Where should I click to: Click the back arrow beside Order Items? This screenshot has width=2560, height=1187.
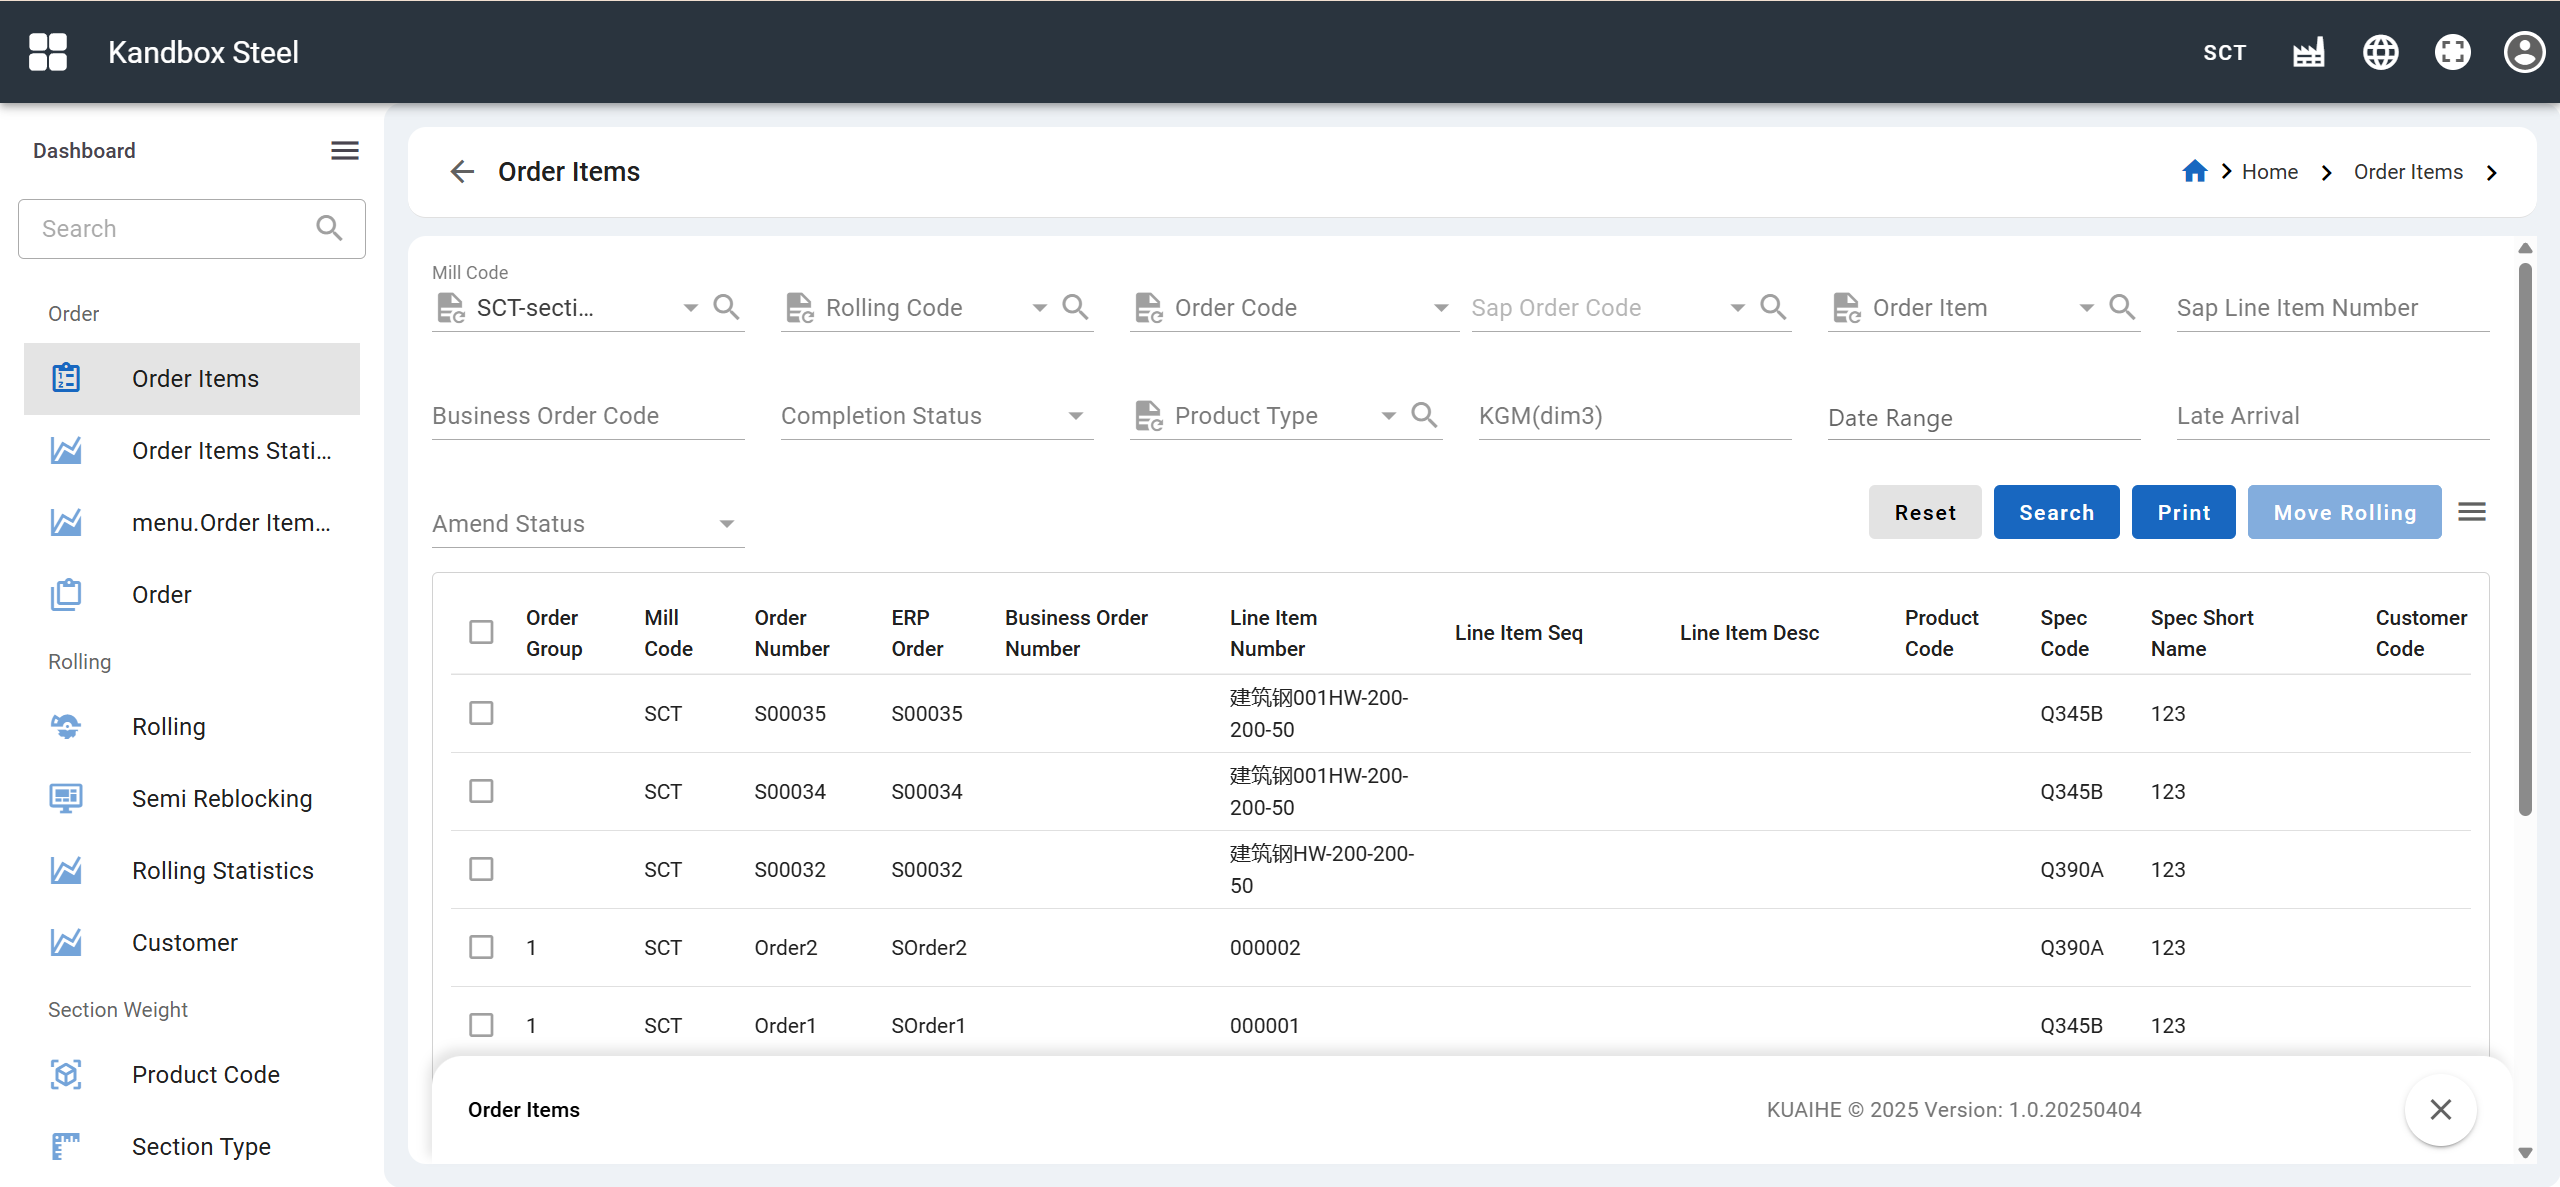point(462,172)
